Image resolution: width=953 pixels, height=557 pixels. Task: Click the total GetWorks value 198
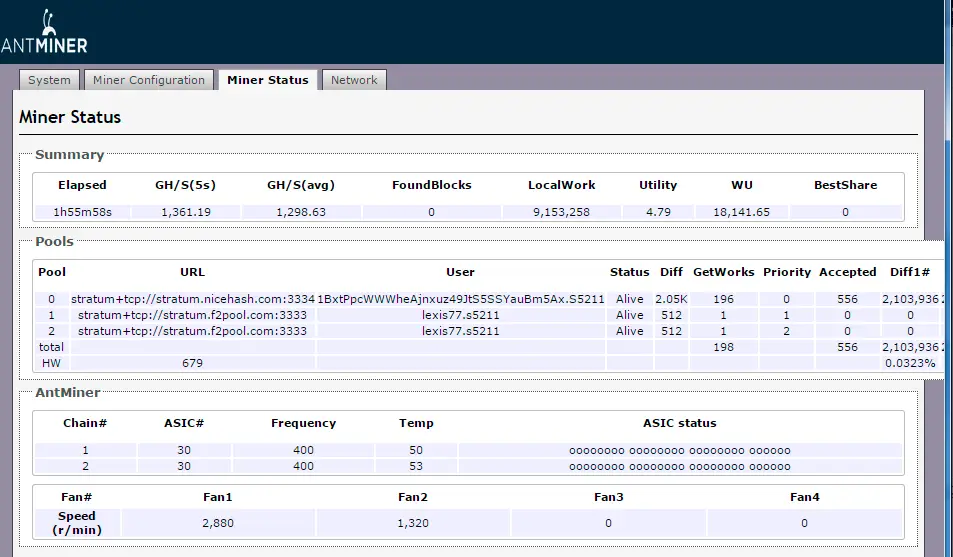pyautogui.click(x=723, y=347)
